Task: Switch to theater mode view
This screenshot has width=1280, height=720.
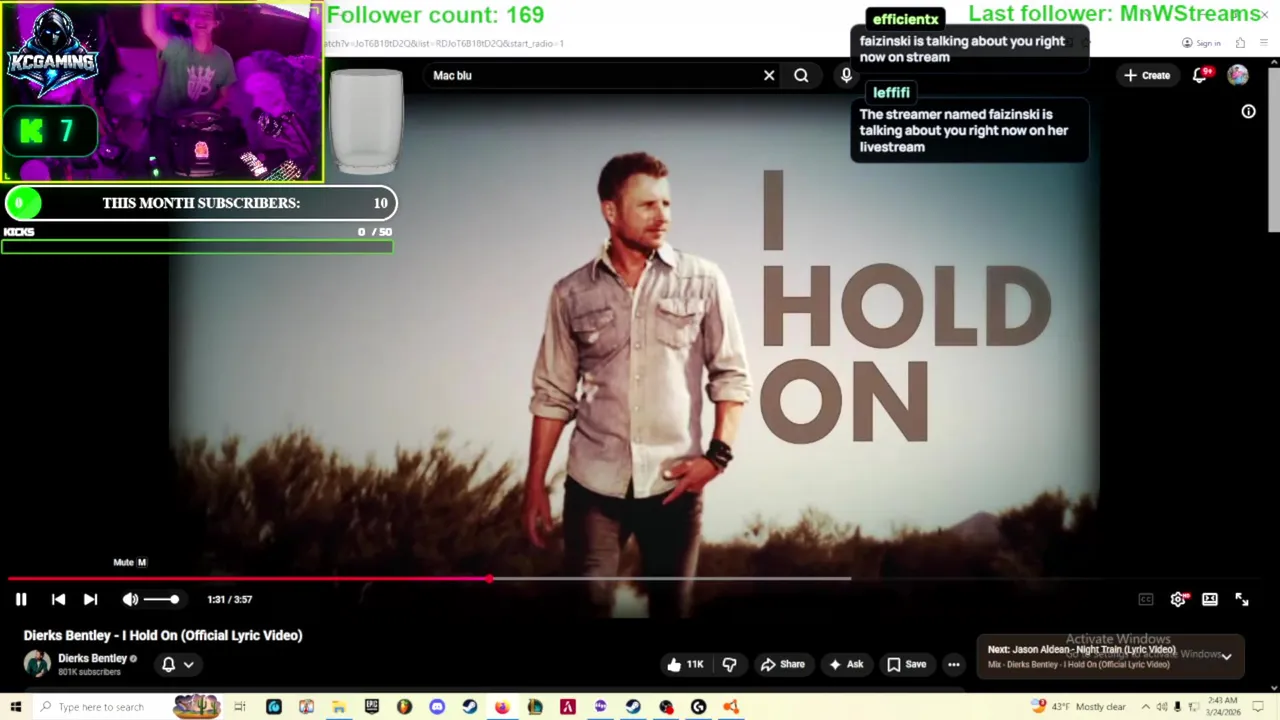Action: coord(1210,599)
